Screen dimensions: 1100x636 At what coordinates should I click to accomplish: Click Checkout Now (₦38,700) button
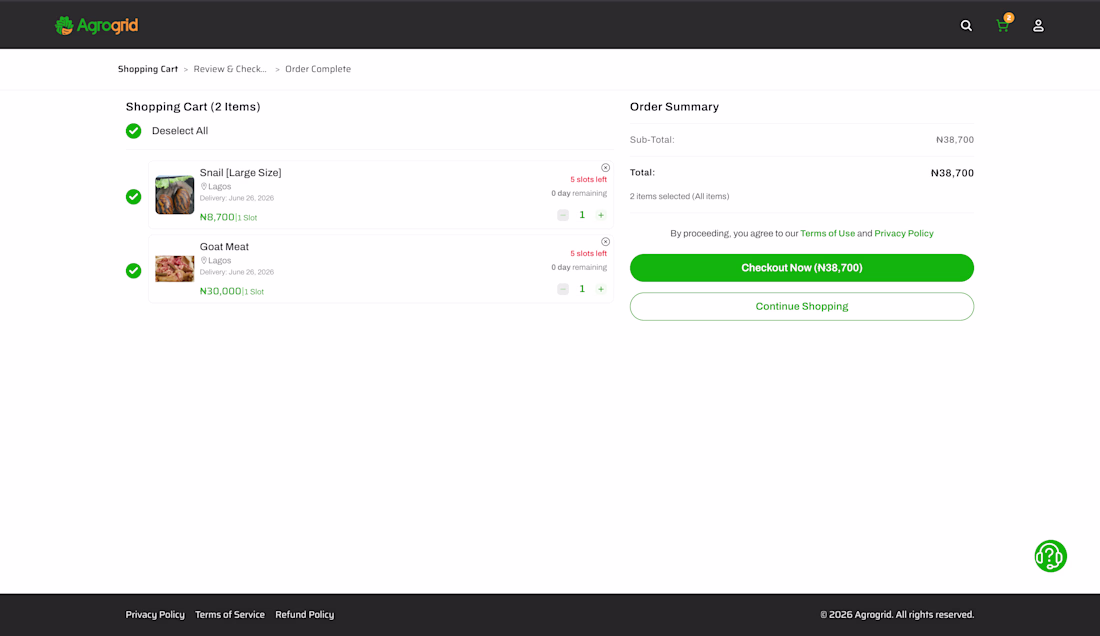tap(802, 268)
